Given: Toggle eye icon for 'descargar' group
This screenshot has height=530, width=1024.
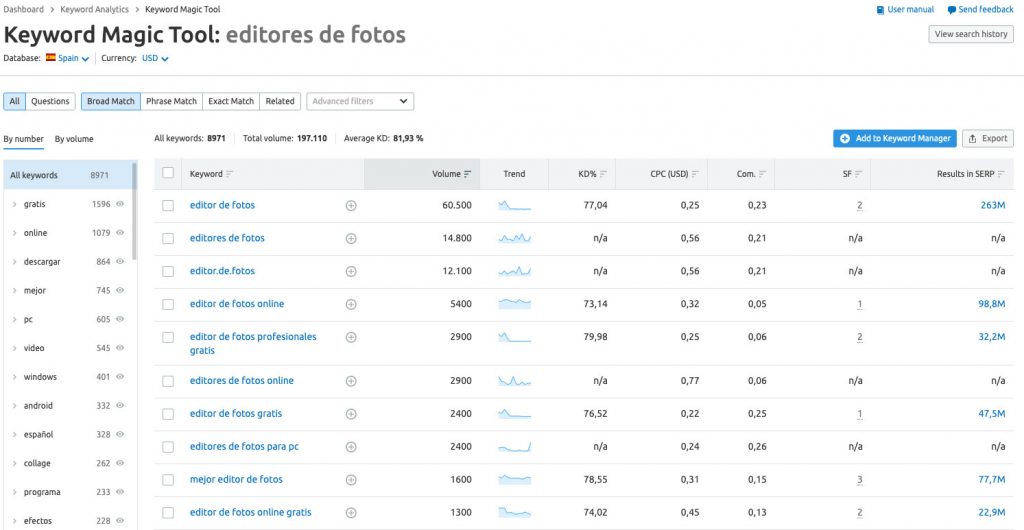Looking at the screenshot, I should (x=120, y=262).
